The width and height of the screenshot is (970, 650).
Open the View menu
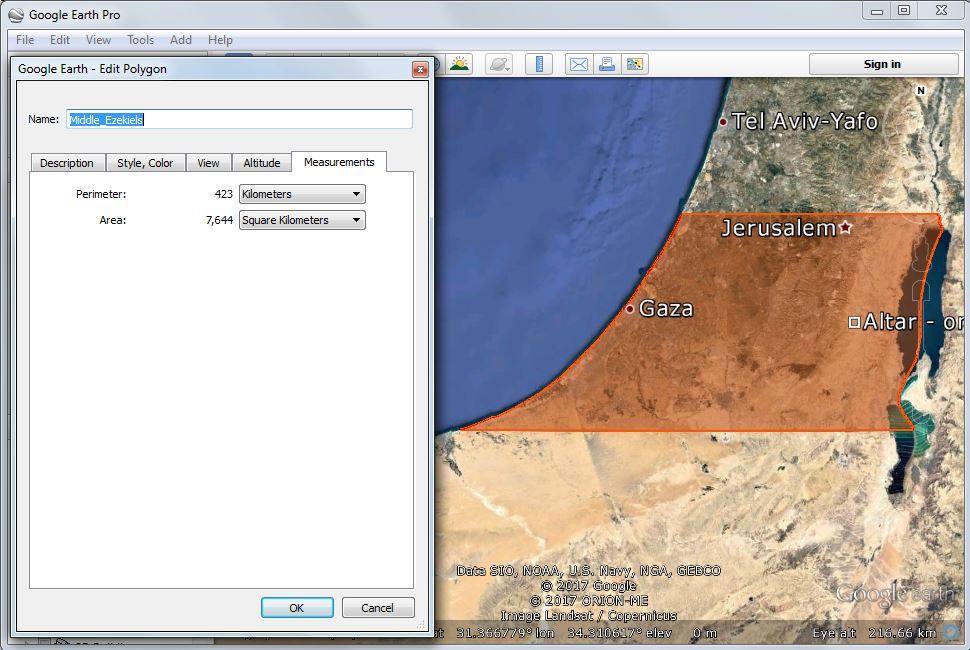point(98,40)
